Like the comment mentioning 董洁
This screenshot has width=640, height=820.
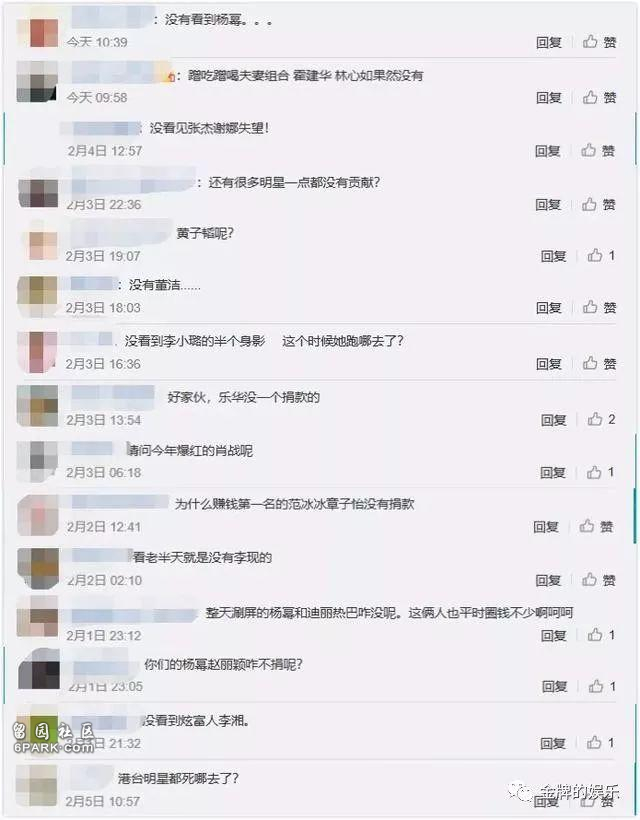(x=599, y=307)
